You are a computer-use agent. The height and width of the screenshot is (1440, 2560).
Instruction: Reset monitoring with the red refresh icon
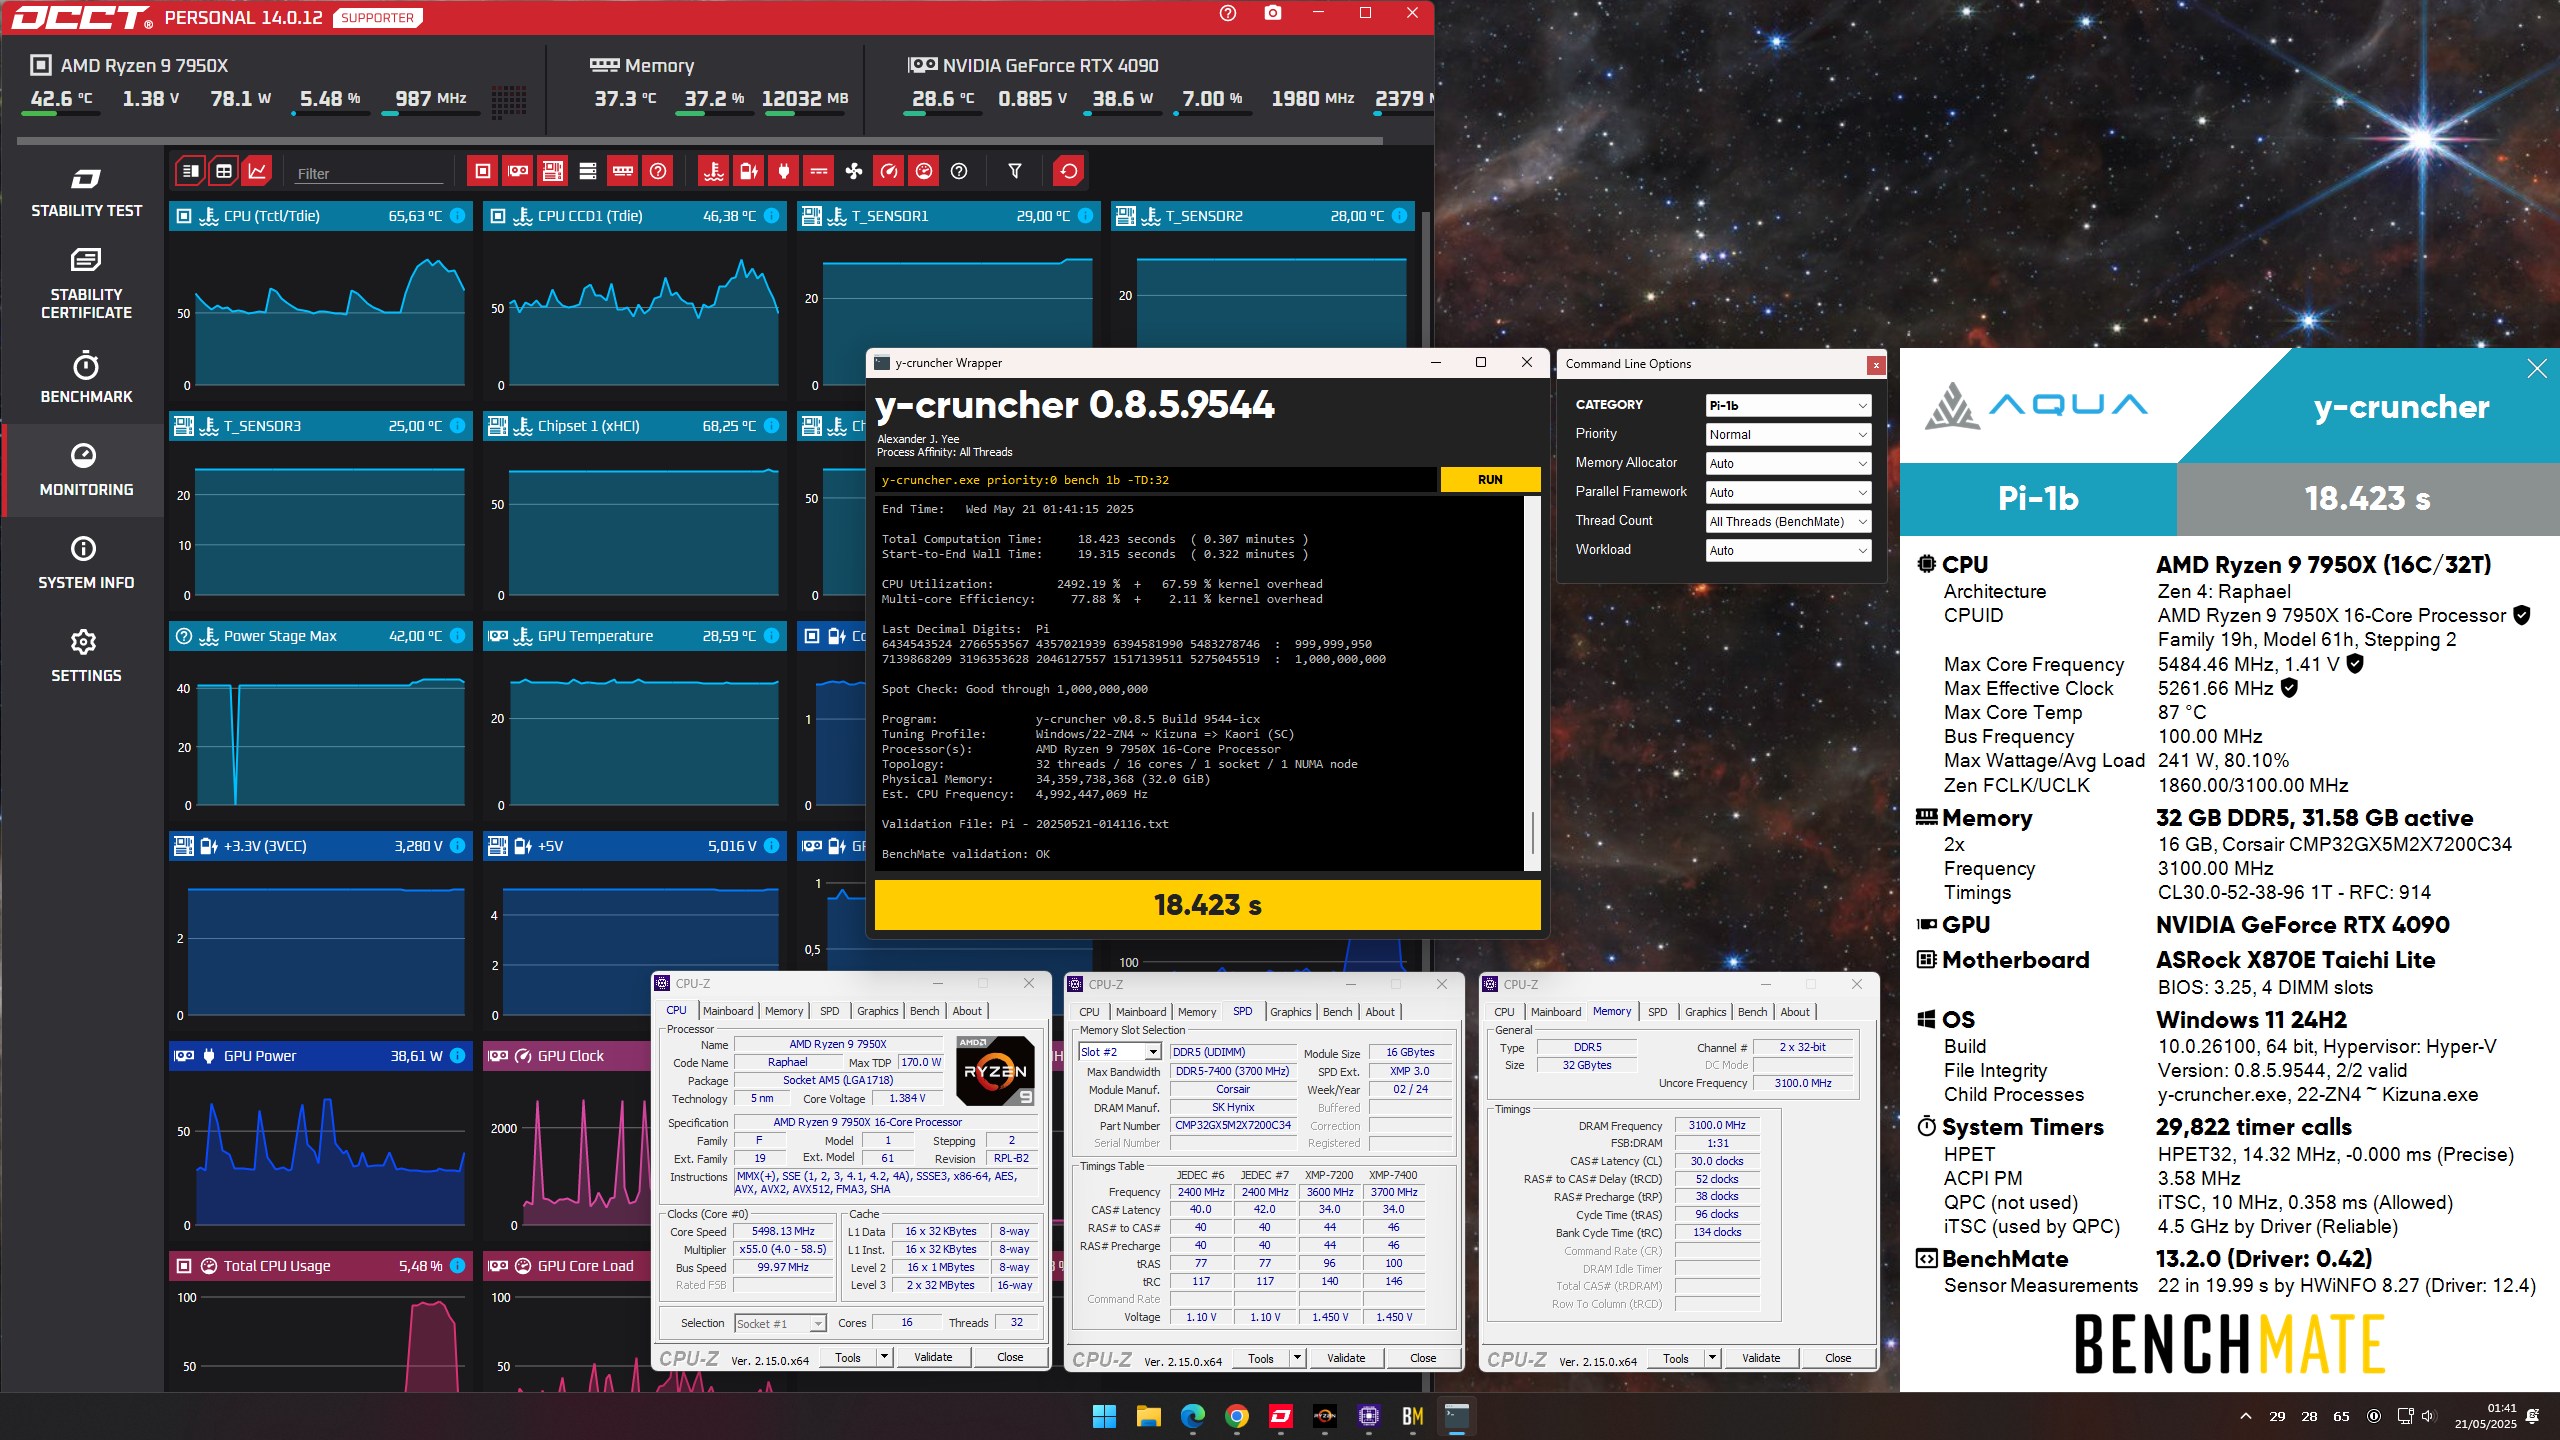pyautogui.click(x=1068, y=171)
